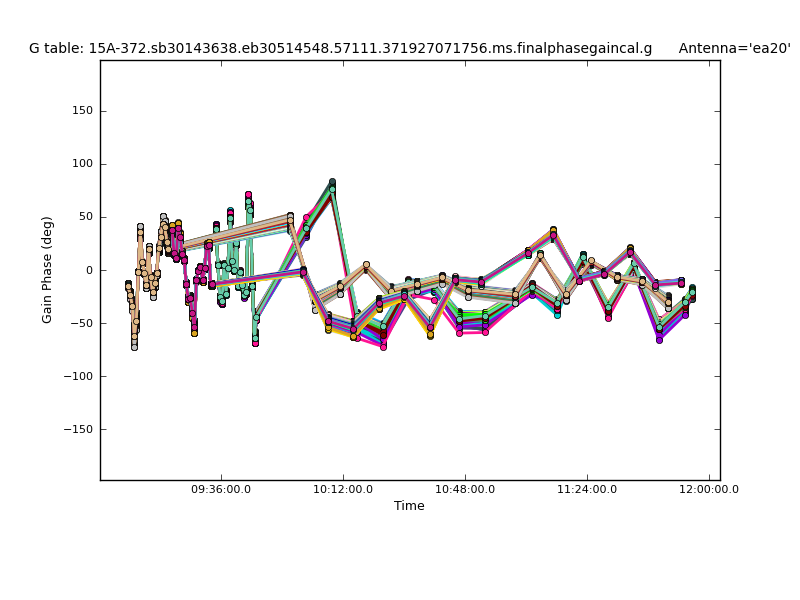Click the 50 y-axis tick label
This screenshot has width=800, height=600.
pyautogui.click(x=84, y=217)
